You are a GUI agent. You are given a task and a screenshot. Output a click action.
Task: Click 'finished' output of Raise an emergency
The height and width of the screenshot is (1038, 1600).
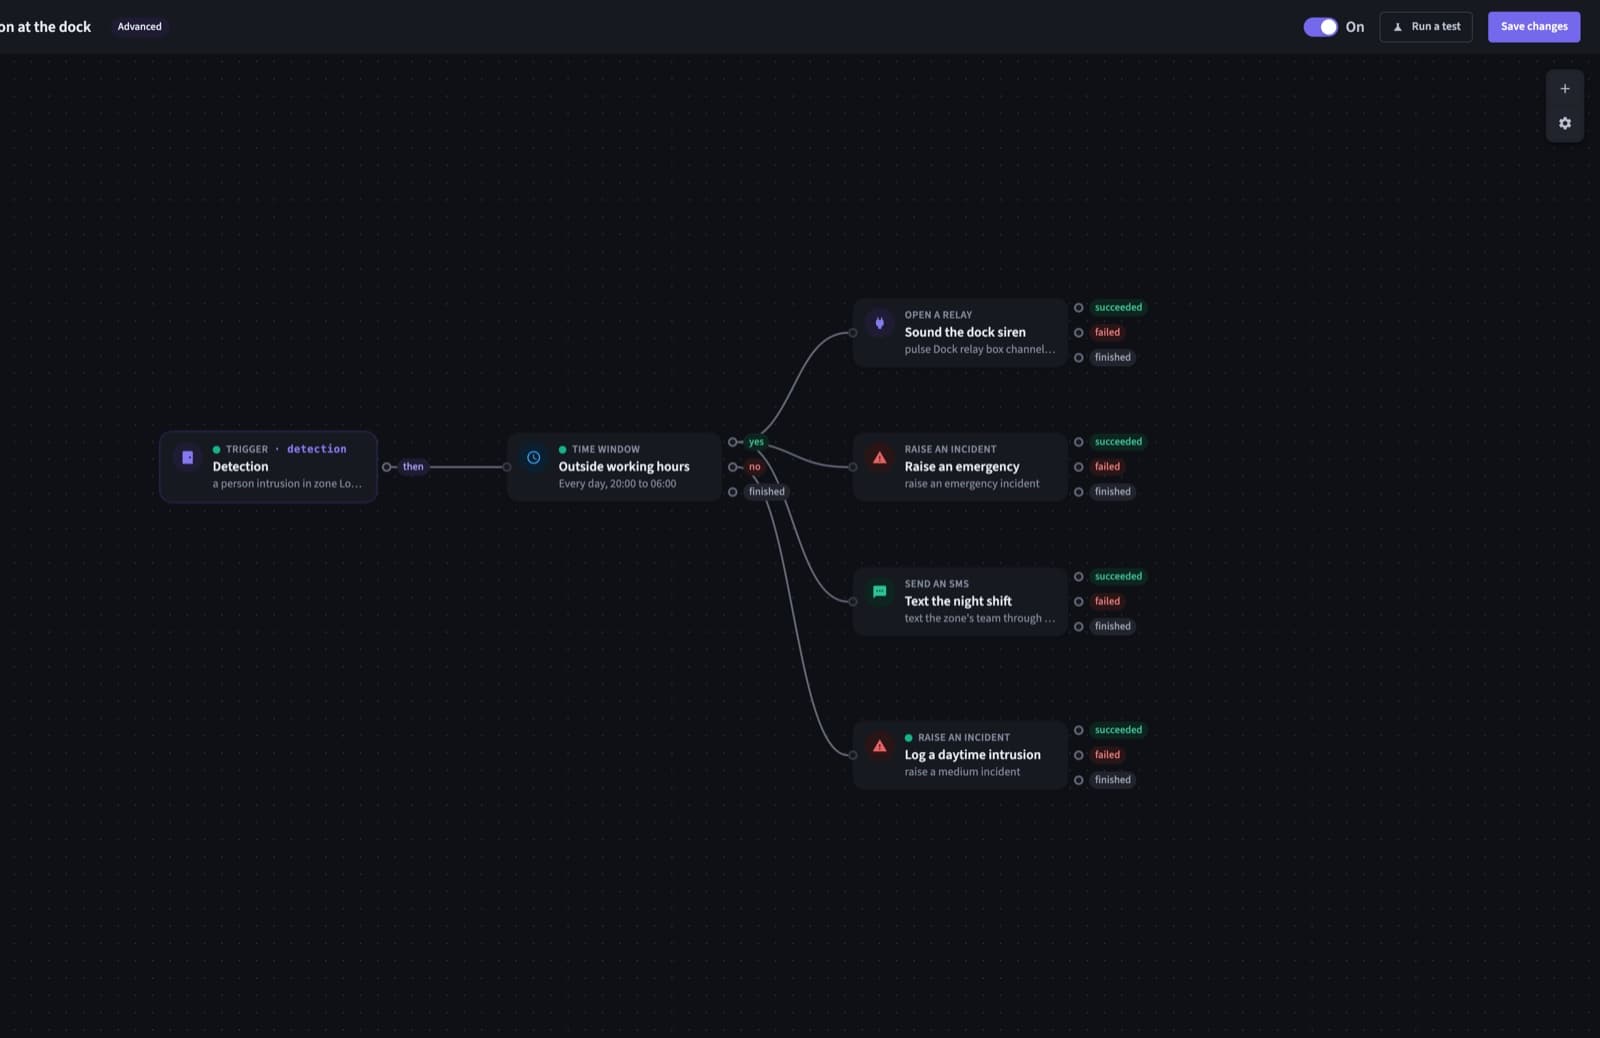pyautogui.click(x=1079, y=492)
